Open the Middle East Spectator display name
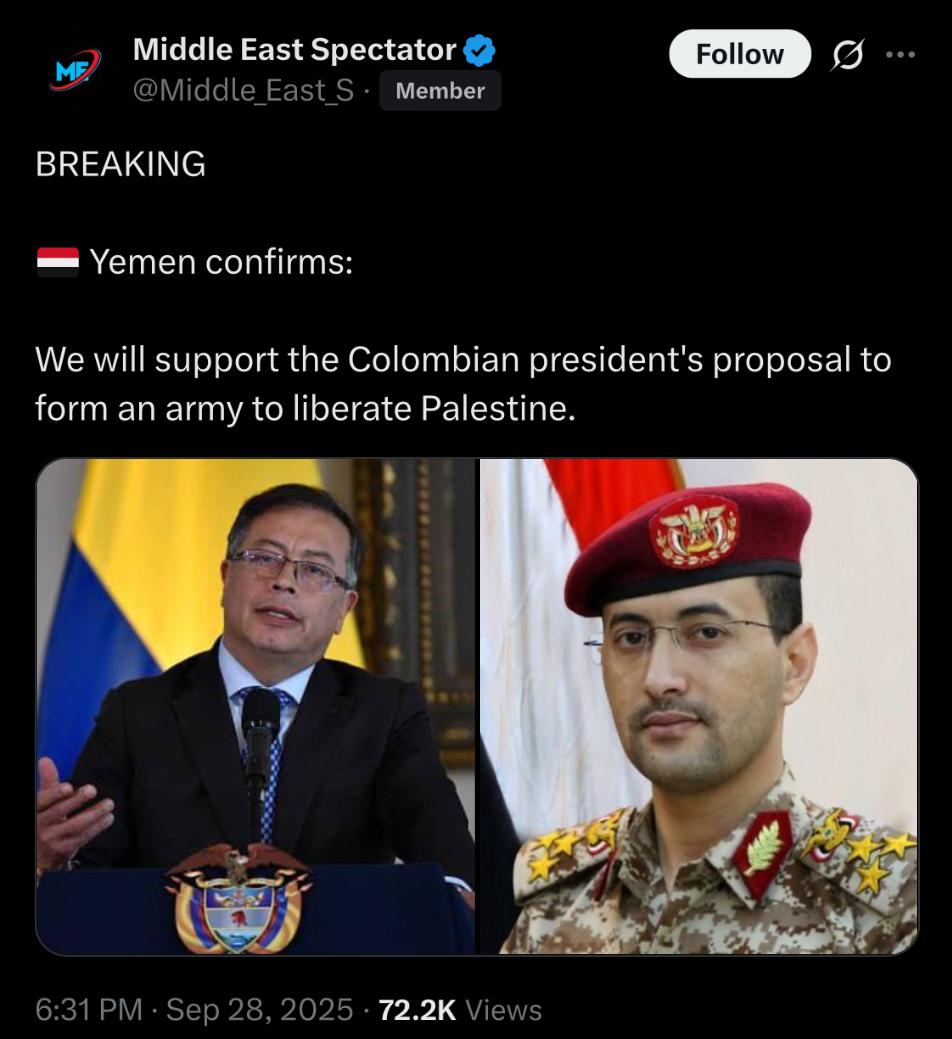952x1039 pixels. coord(294,50)
